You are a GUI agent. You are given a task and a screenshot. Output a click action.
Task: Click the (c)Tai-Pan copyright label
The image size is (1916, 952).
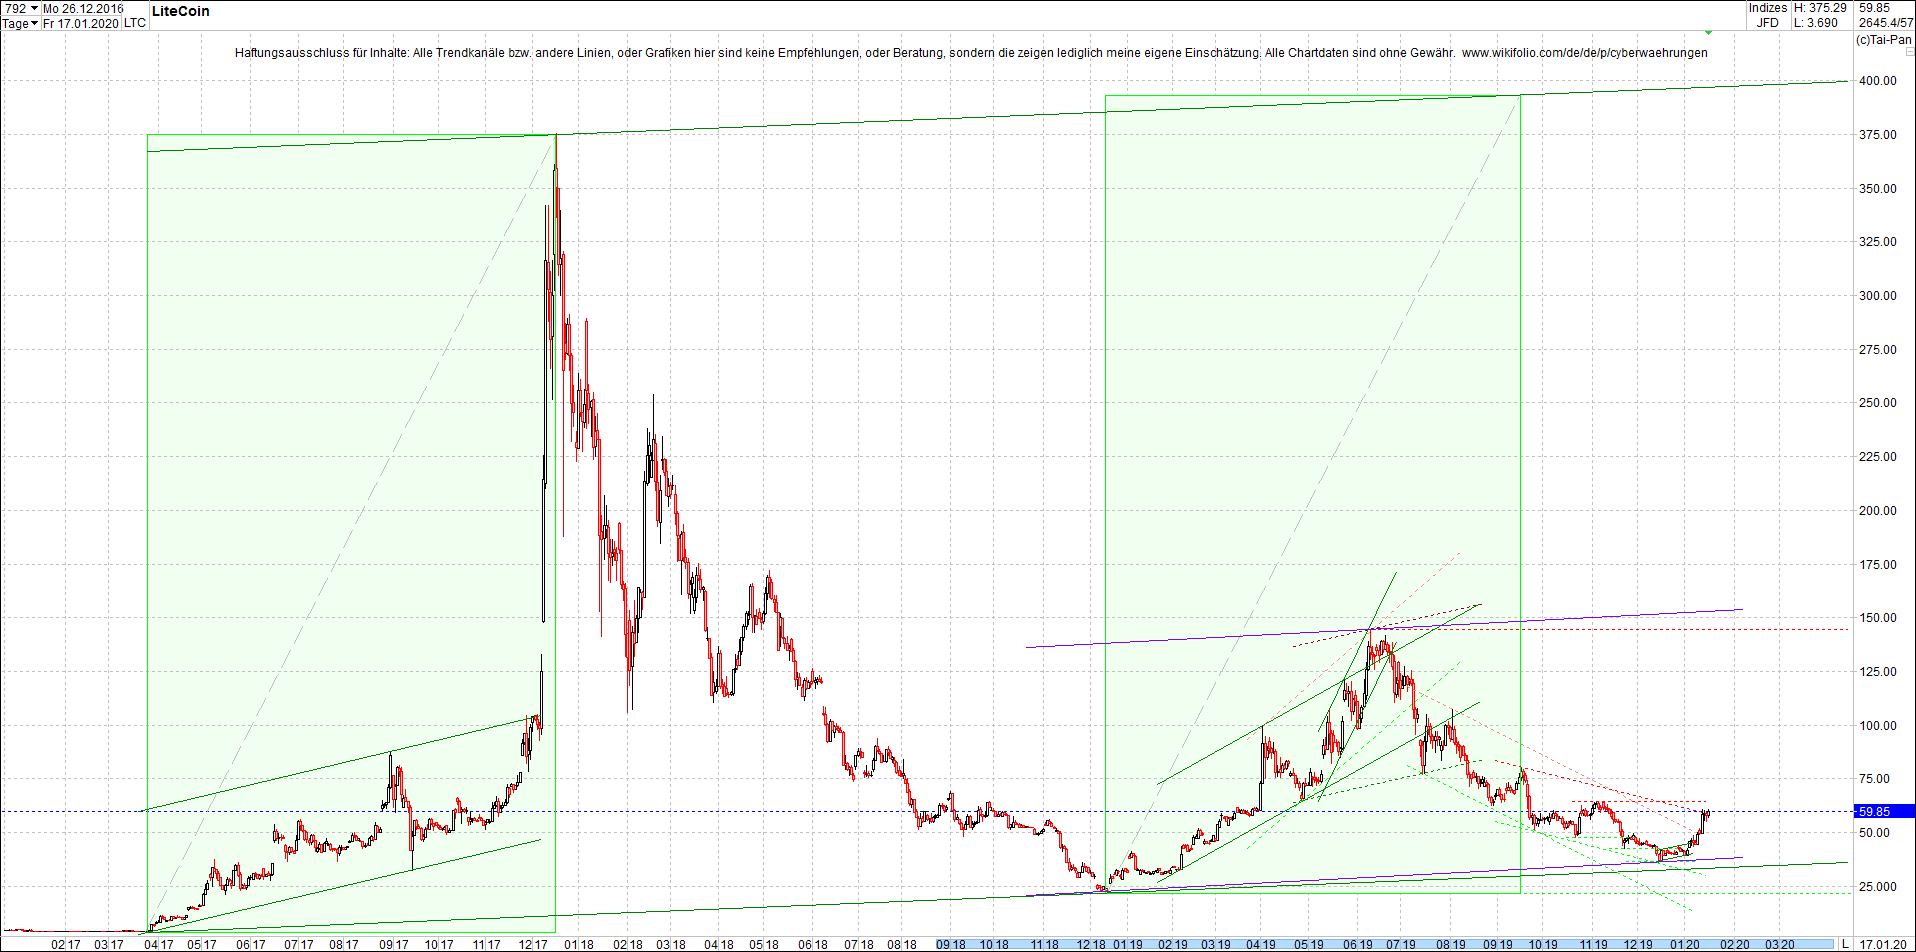point(1884,41)
